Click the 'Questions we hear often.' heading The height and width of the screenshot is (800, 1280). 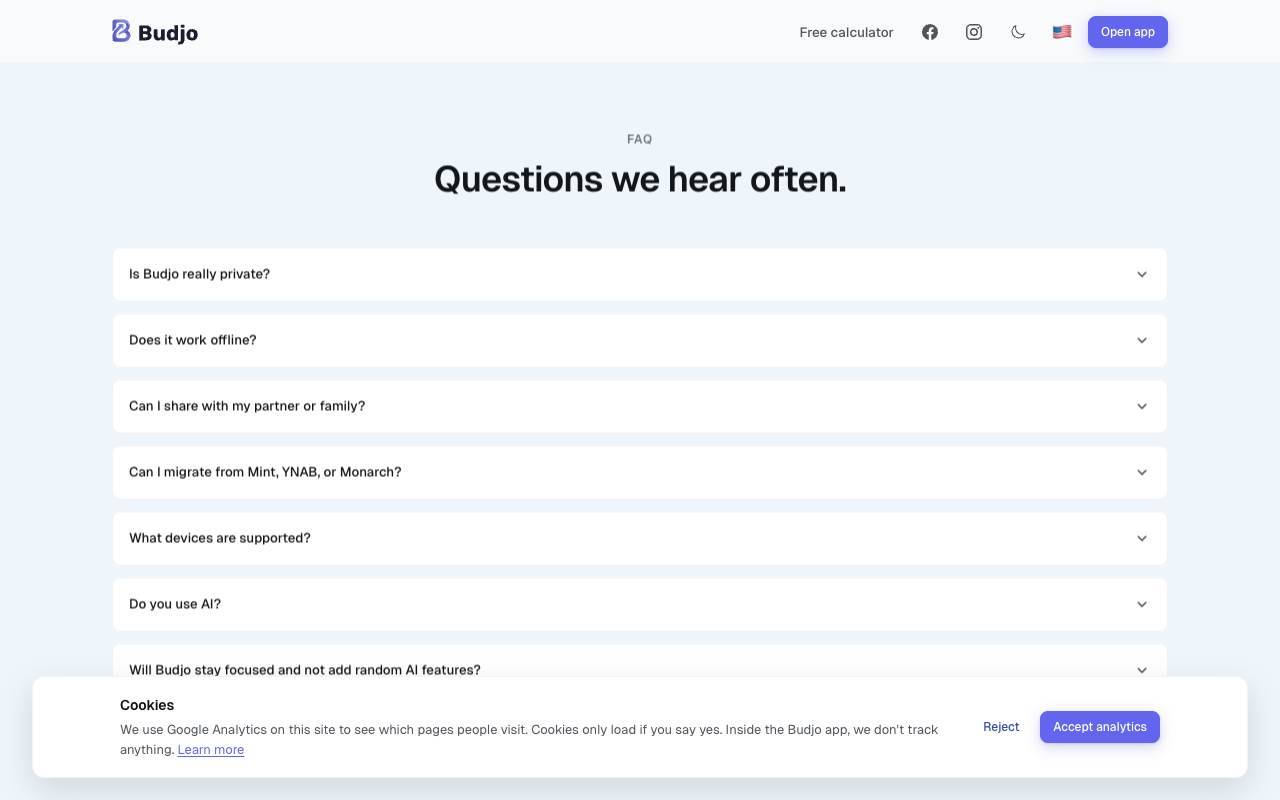(640, 179)
